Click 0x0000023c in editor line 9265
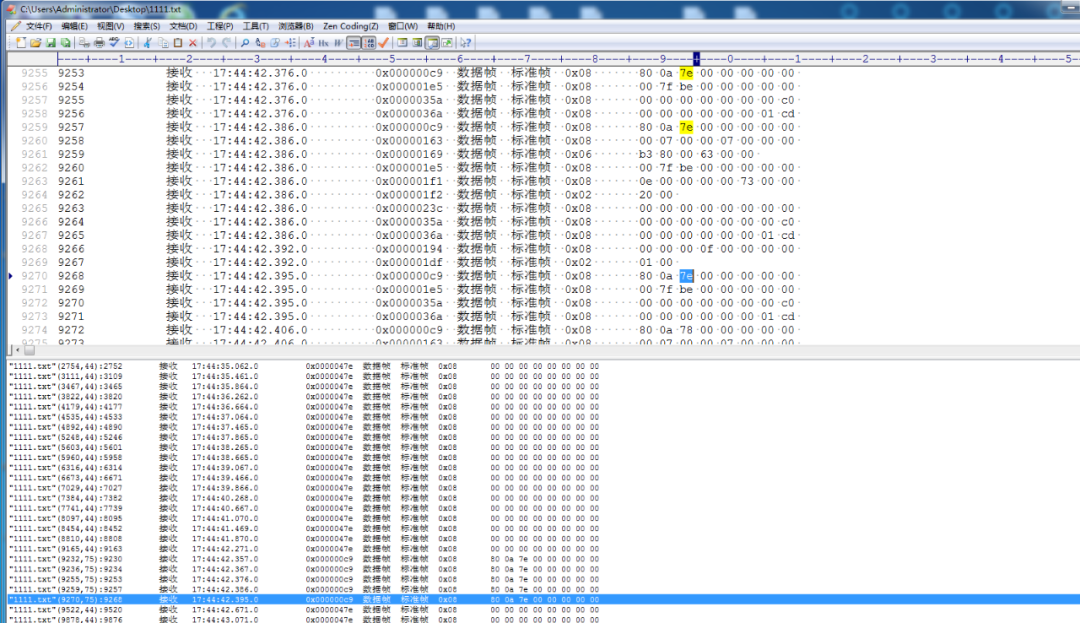Screen dimensions: 1080x623 click(x=409, y=209)
